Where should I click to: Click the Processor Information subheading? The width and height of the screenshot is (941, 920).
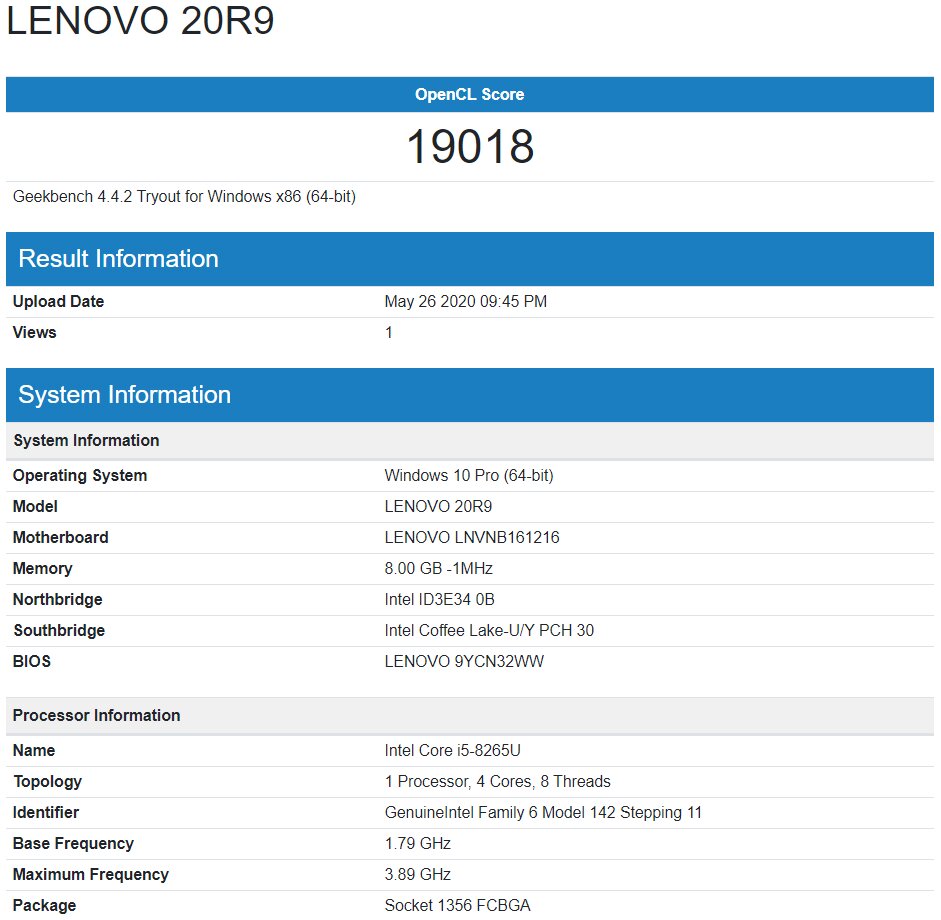point(470,715)
